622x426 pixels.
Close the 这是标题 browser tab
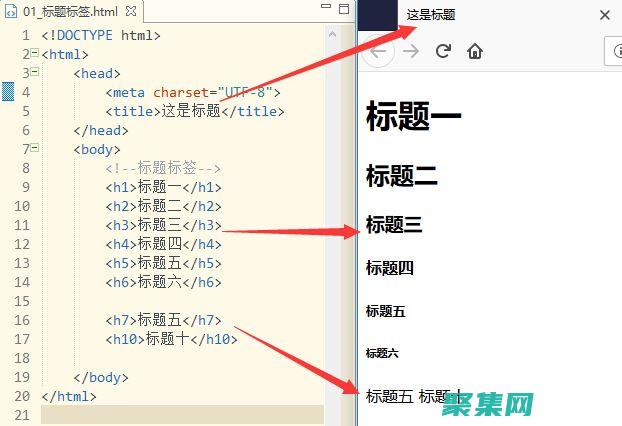tap(605, 15)
